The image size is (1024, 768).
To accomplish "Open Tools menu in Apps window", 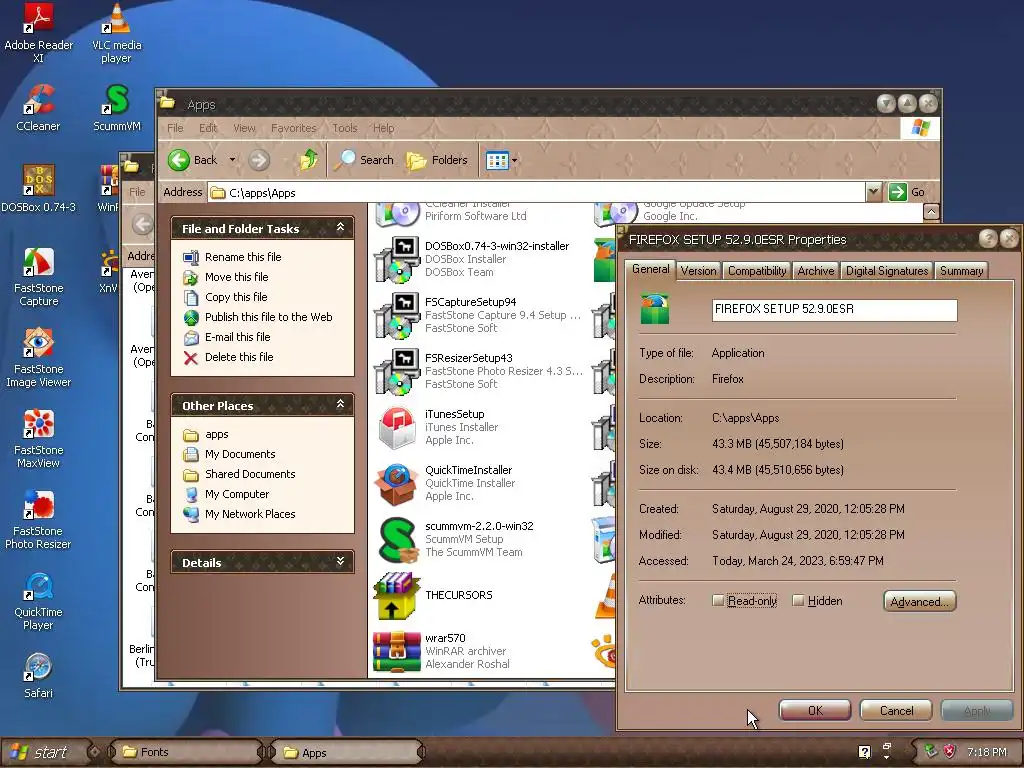I will (x=345, y=128).
